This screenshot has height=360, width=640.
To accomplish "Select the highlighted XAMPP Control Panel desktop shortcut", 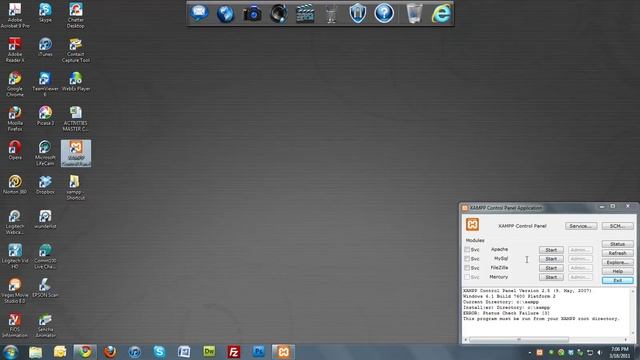I will pyautogui.click(x=76, y=153).
